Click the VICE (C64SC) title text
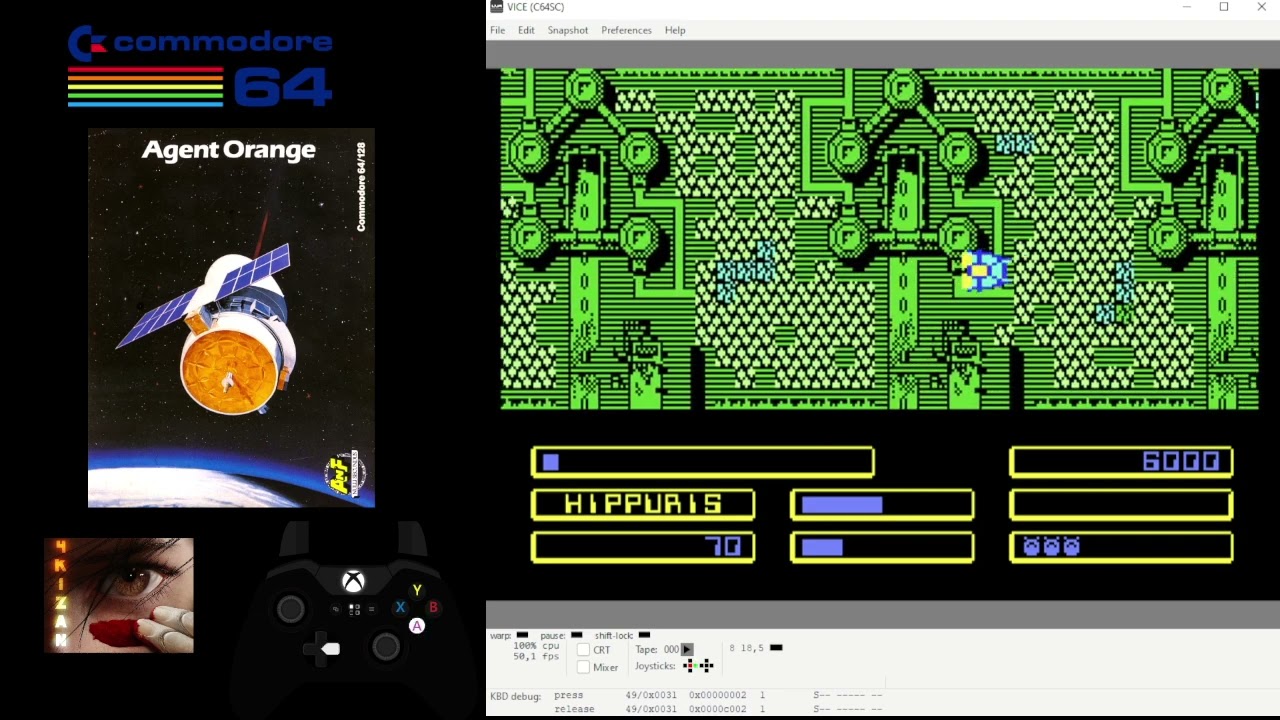The height and width of the screenshot is (720, 1280). (x=536, y=7)
